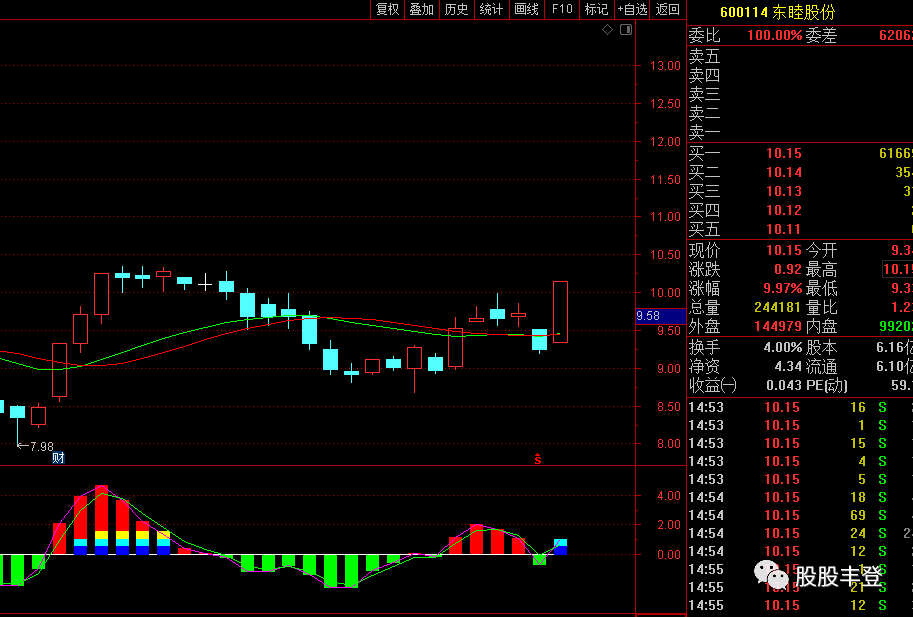
Task: Open the 统计 statistics tool
Action: pos(491,9)
